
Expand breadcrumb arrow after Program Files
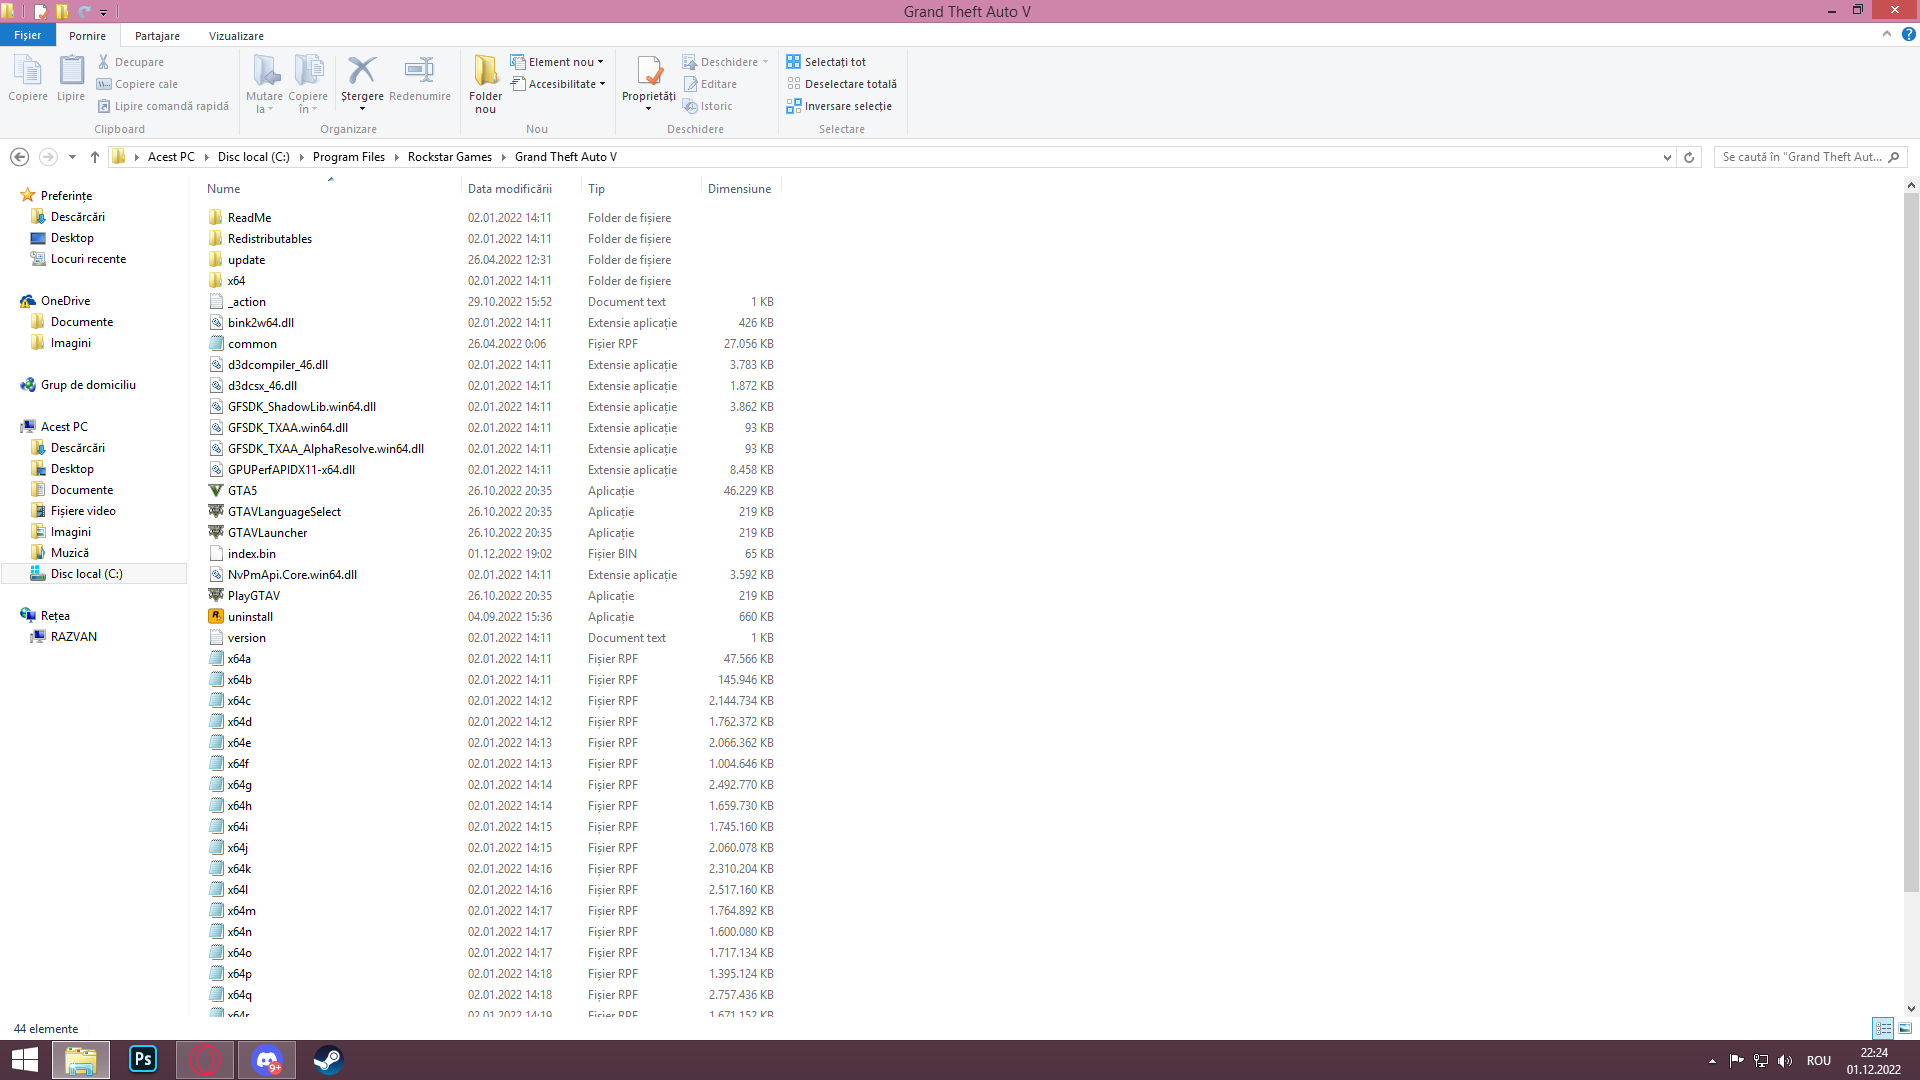pos(397,157)
